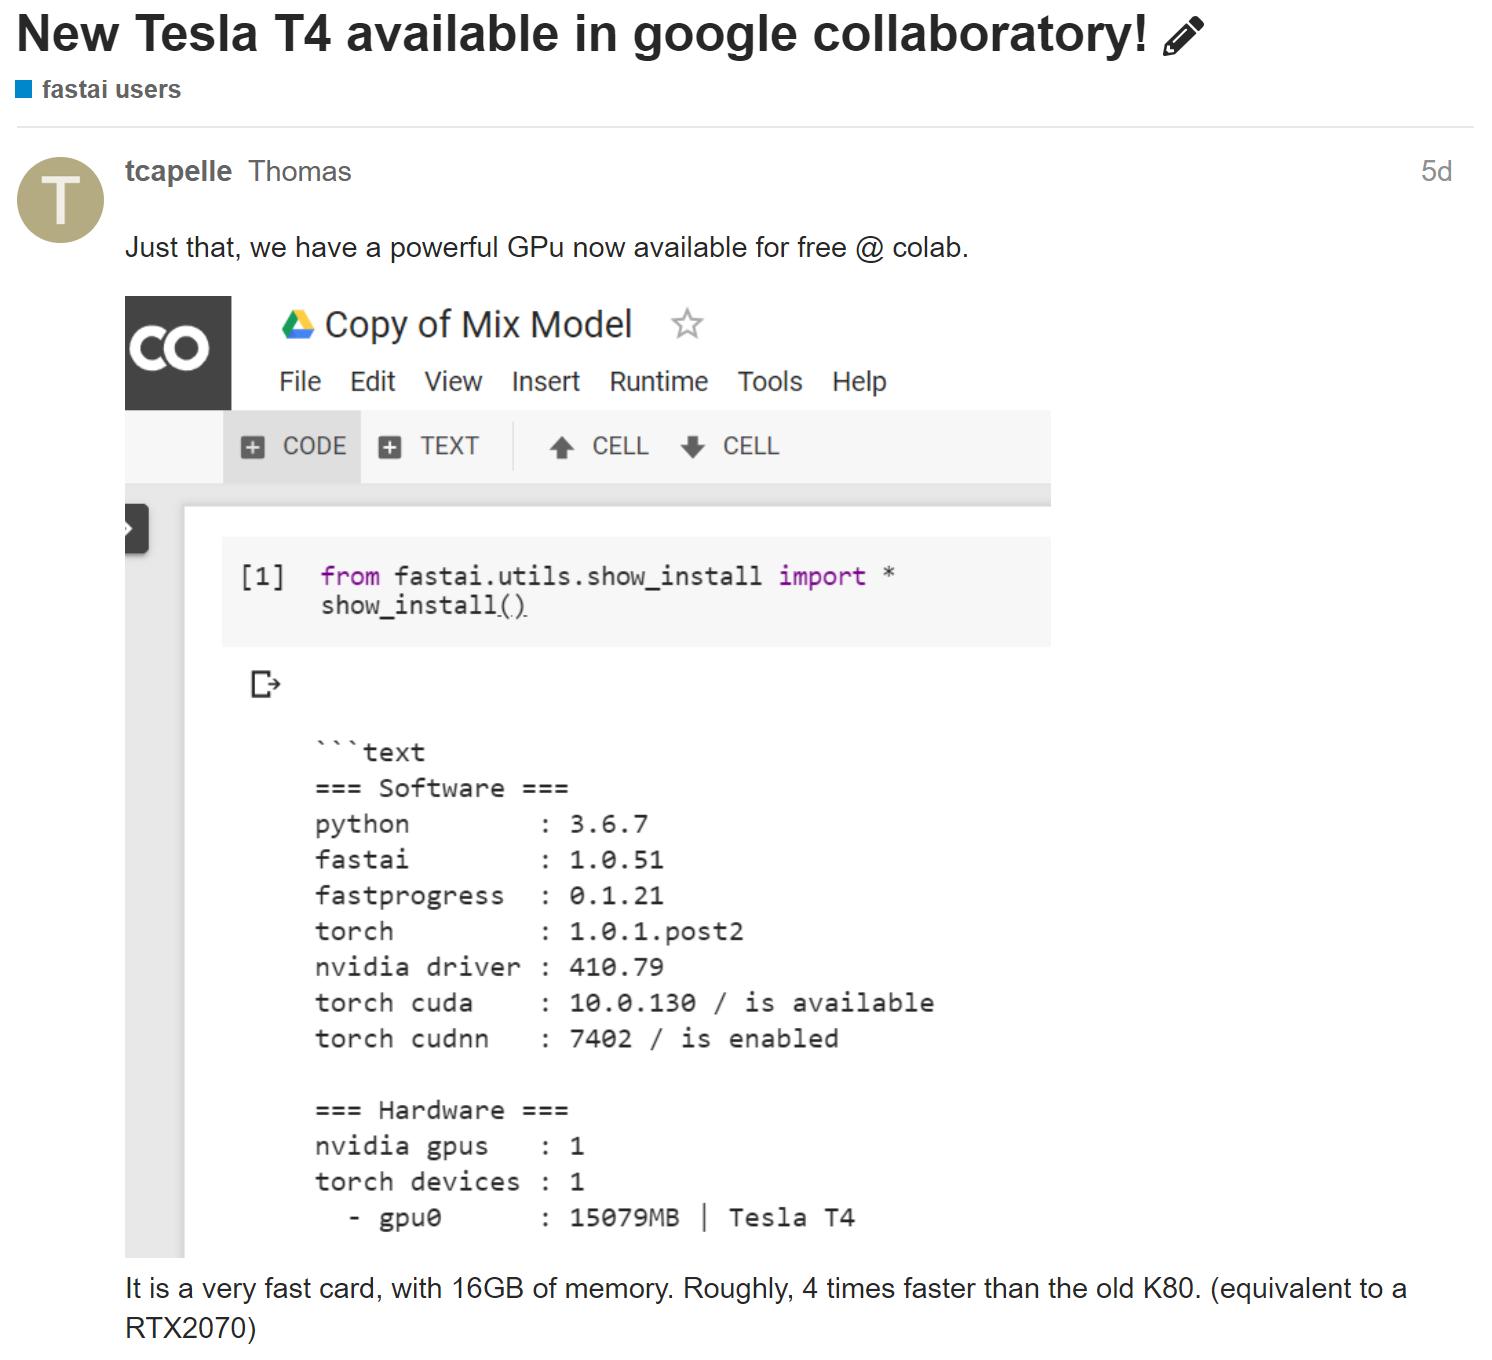The image size is (1492, 1360).
Task: Click the torch devices : 1 line
Action: (449, 1182)
